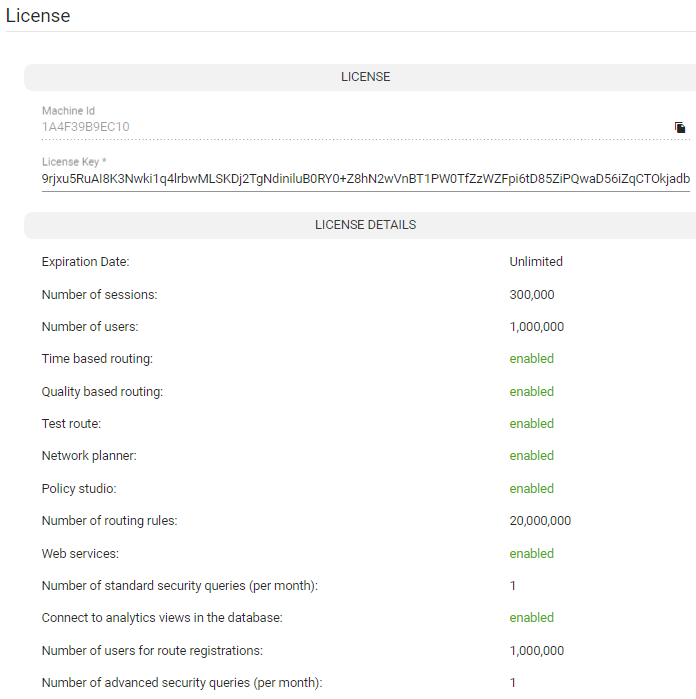Screen dimensions: 696x699
Task: Click the LICENSE section header
Action: pos(365,77)
